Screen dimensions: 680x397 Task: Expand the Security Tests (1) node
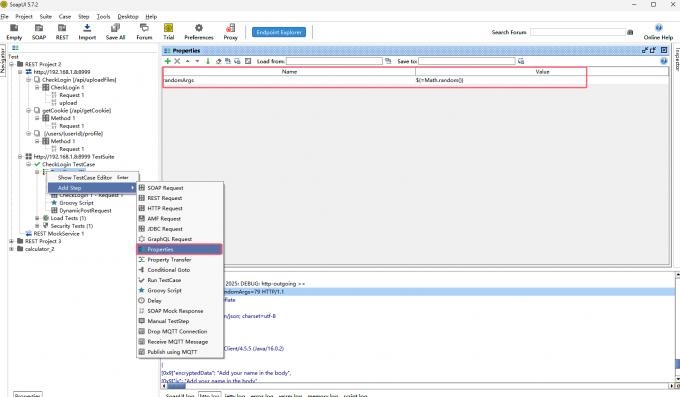[x=37, y=226]
